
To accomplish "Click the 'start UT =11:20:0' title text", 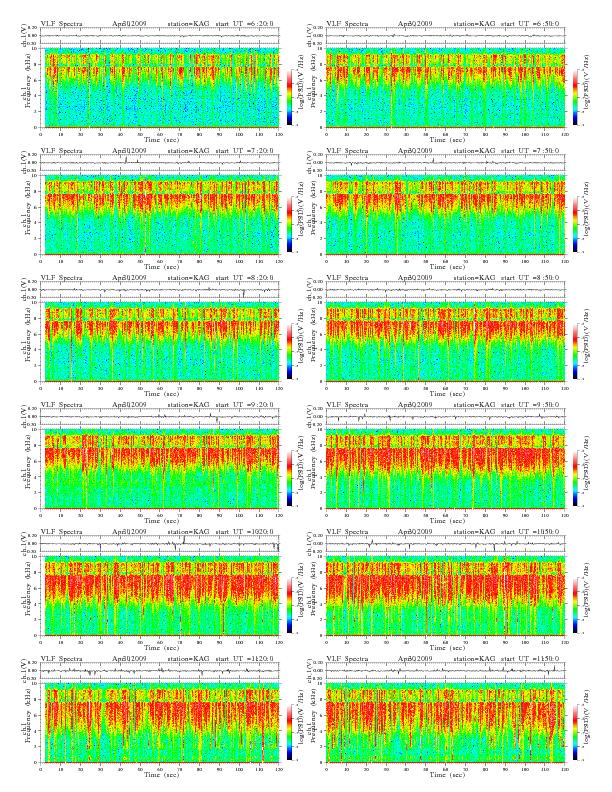I will tap(245, 659).
